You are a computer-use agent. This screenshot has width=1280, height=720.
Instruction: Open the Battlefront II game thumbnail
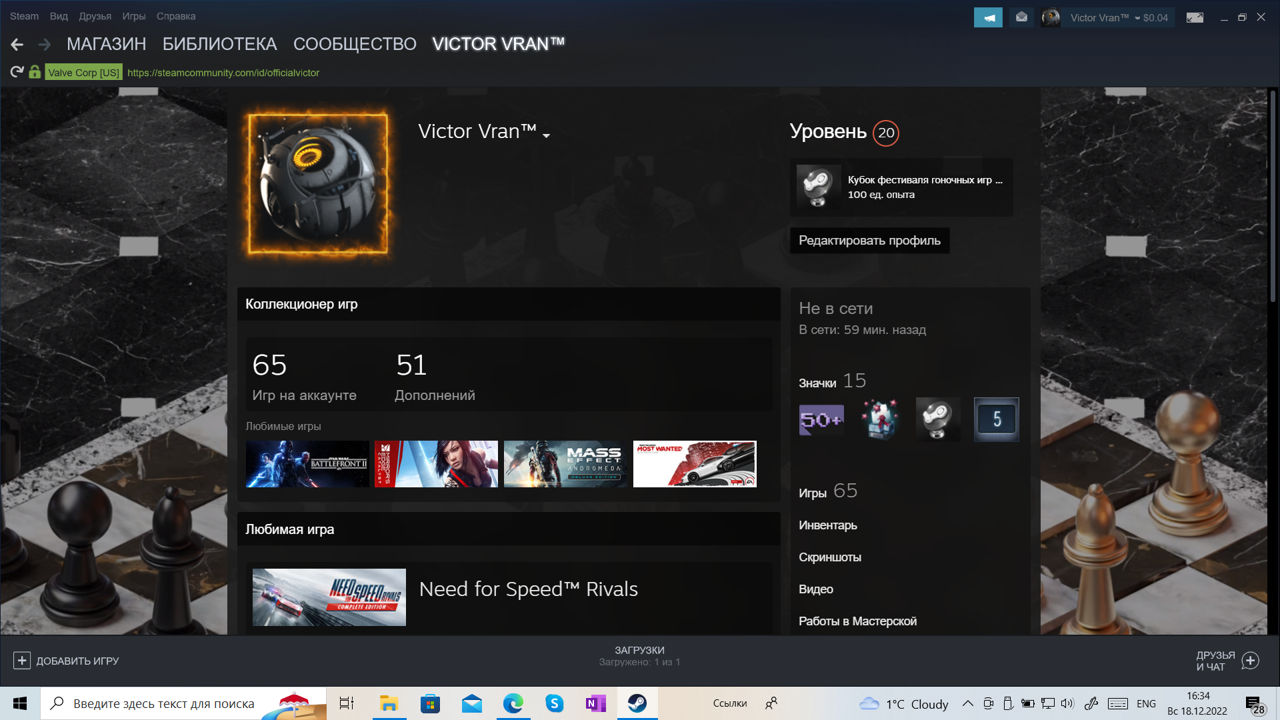(x=308, y=464)
